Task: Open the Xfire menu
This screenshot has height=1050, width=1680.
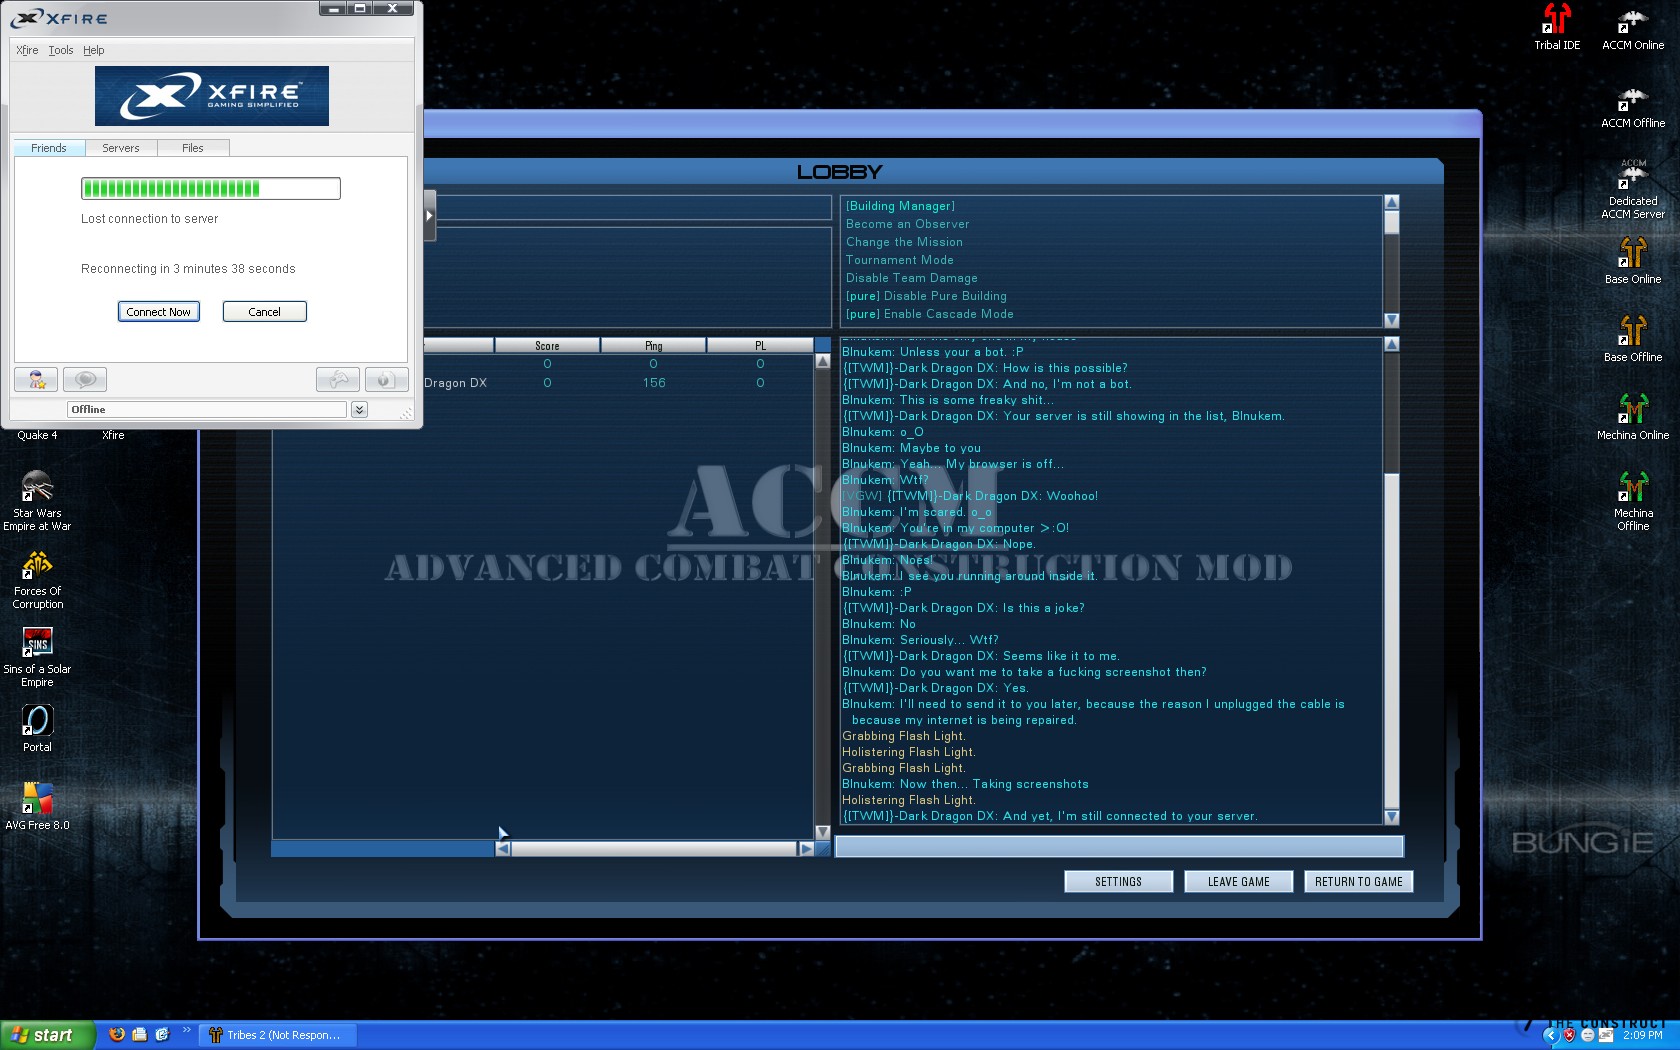Action: click(x=27, y=50)
